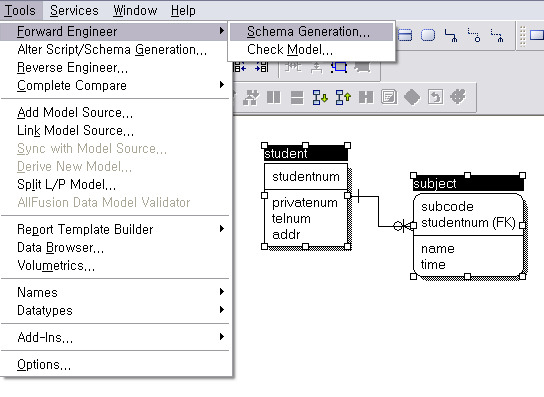
Task: Open the Services menu
Action: point(74,10)
